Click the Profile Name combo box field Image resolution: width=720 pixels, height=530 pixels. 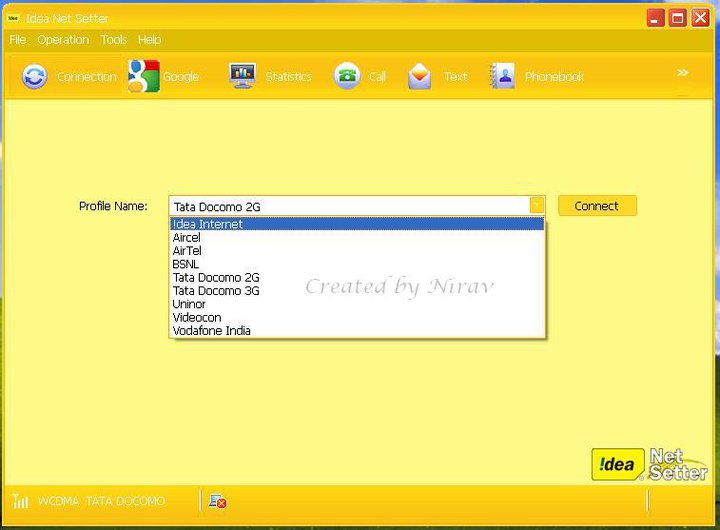[348, 206]
